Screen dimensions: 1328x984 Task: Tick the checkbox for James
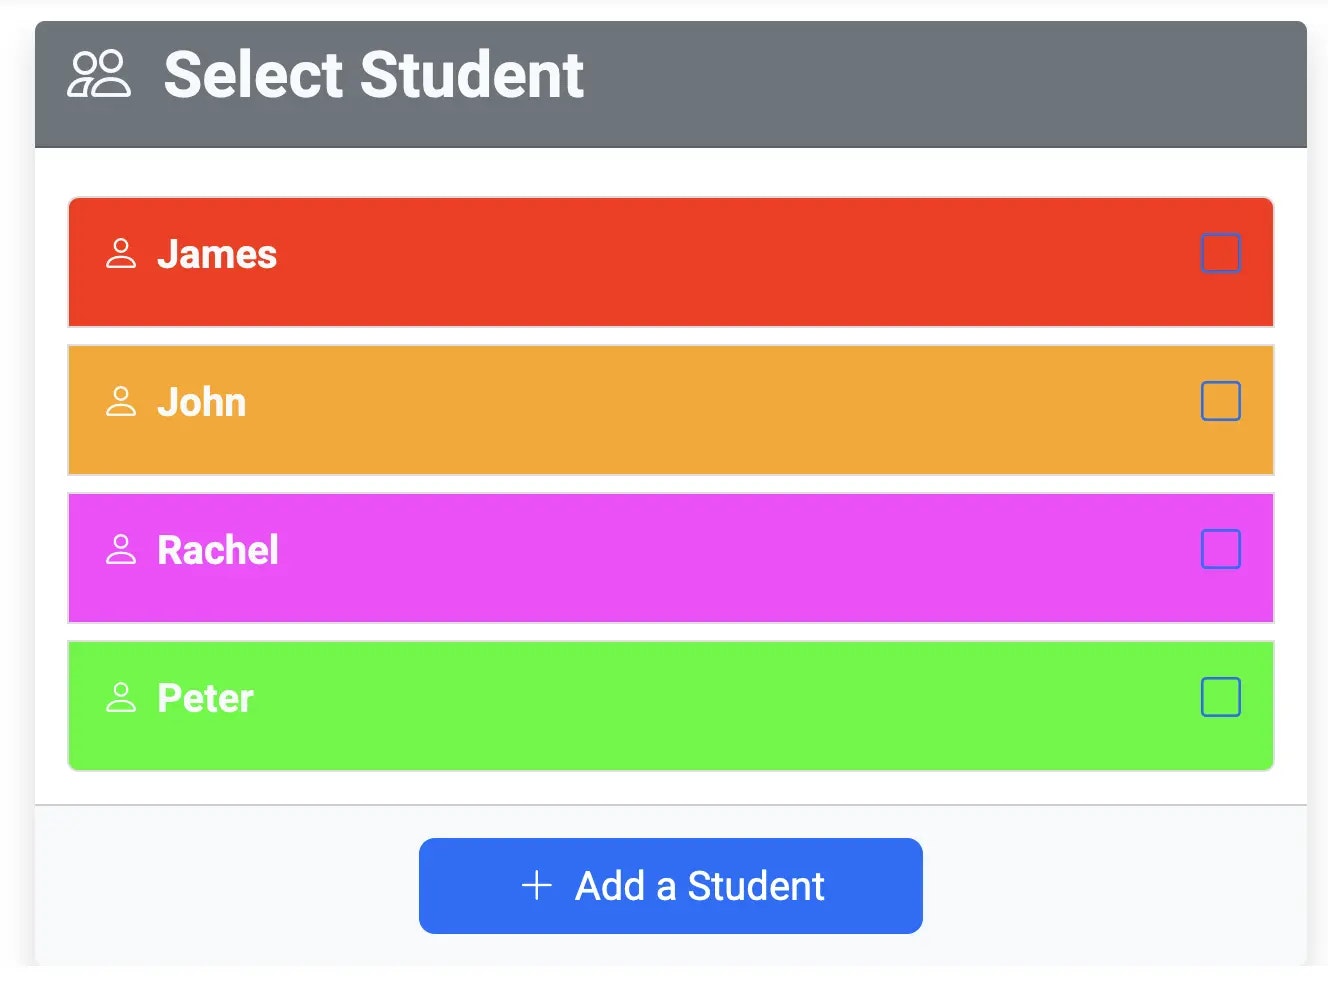1221,253
